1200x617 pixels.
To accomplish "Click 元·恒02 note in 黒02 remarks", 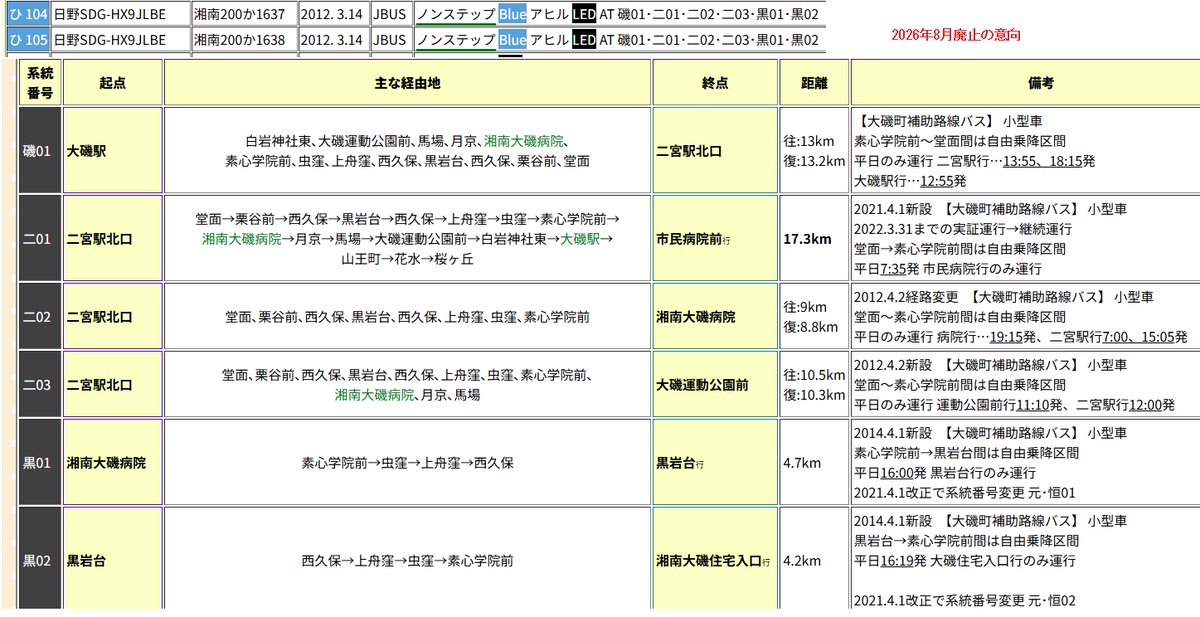I will coord(1053,600).
